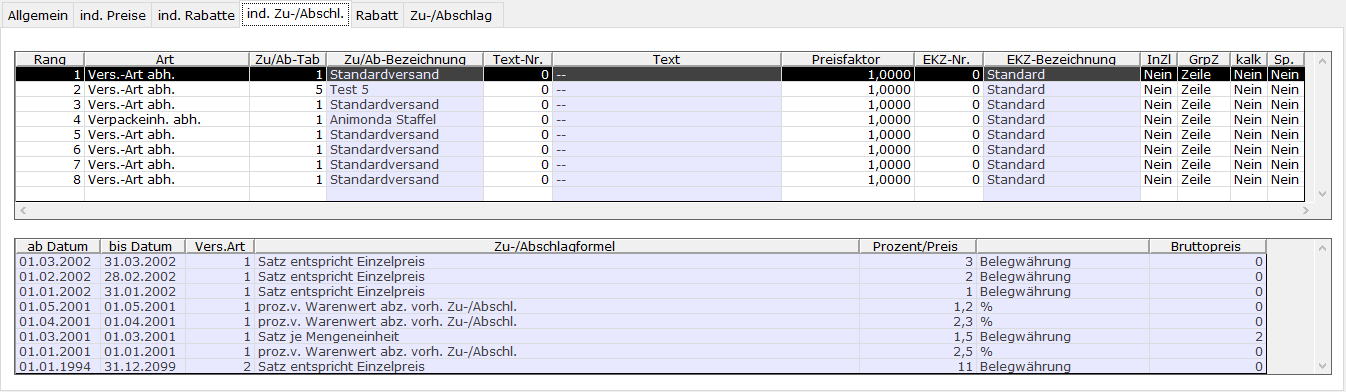This screenshot has width=1346, height=392.
Task: Select the 01.05.2001 ab Datum row
Action: (57, 306)
